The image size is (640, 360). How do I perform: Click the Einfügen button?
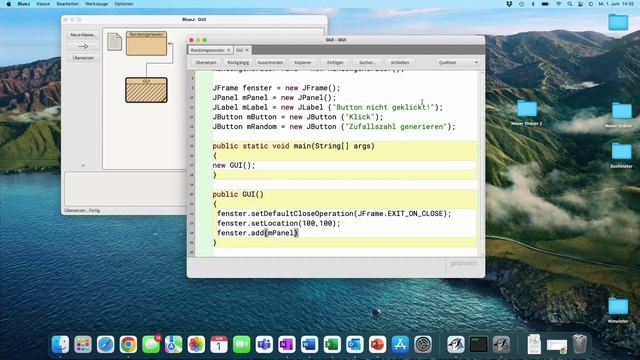pos(335,62)
